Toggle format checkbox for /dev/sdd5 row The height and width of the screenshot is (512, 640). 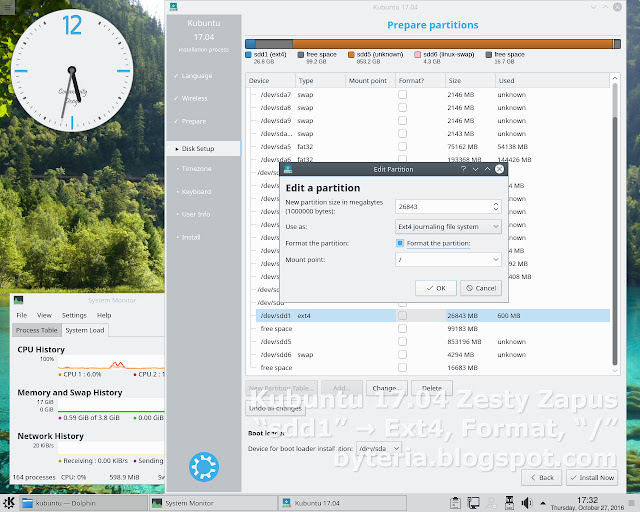[x=402, y=341]
